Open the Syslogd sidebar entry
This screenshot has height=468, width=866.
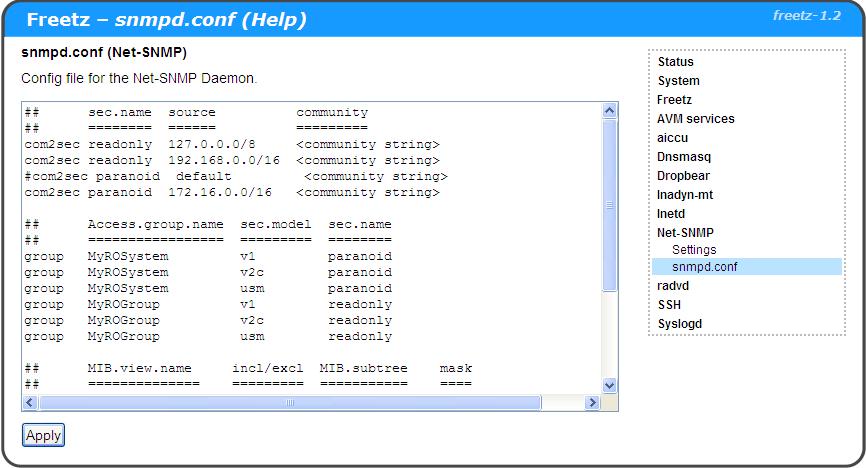(x=681, y=324)
